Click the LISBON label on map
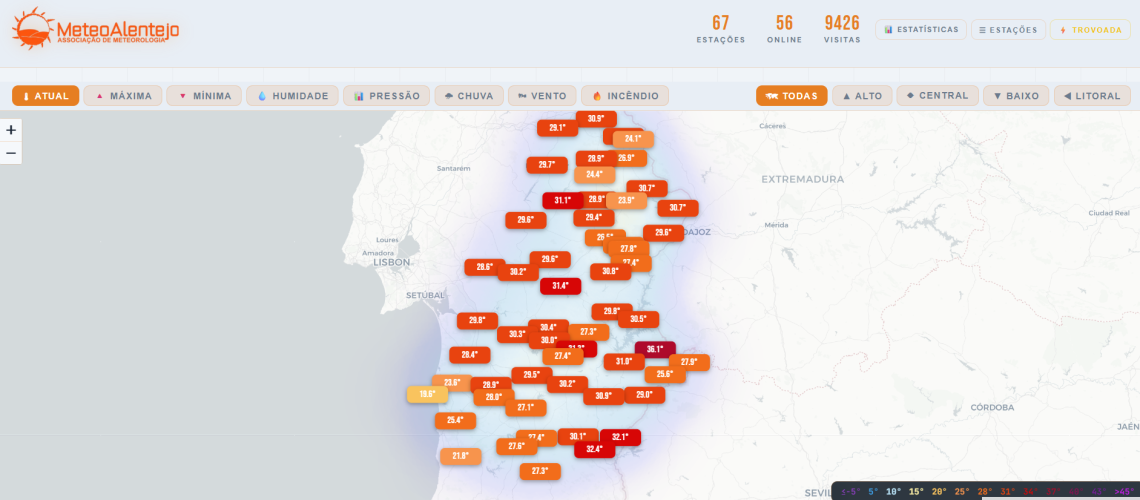 [392, 262]
